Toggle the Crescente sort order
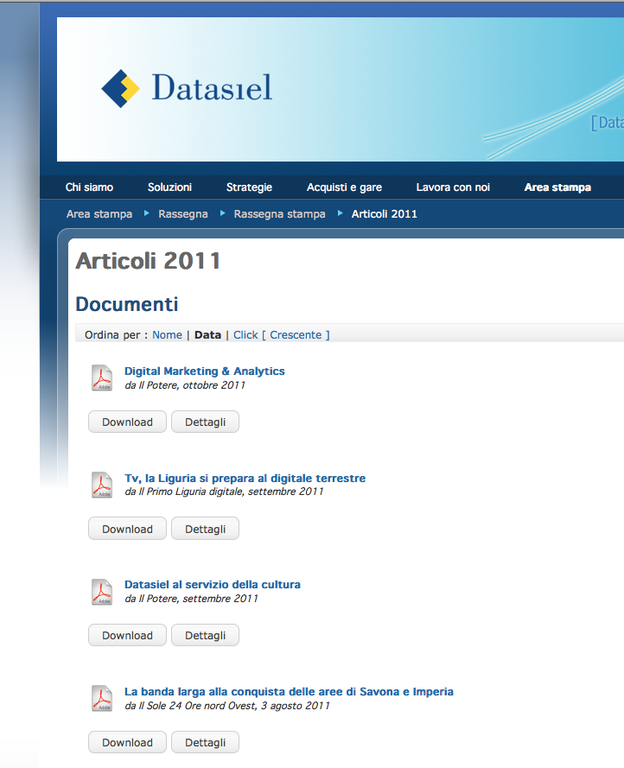 (x=296, y=335)
